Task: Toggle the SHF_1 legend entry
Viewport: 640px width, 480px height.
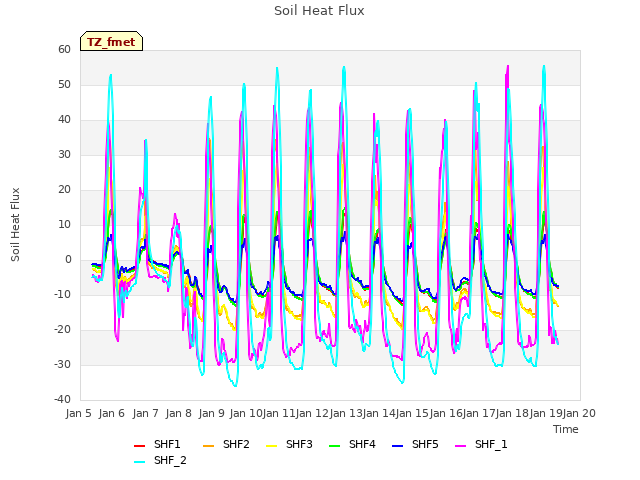Action: pyautogui.click(x=491, y=444)
